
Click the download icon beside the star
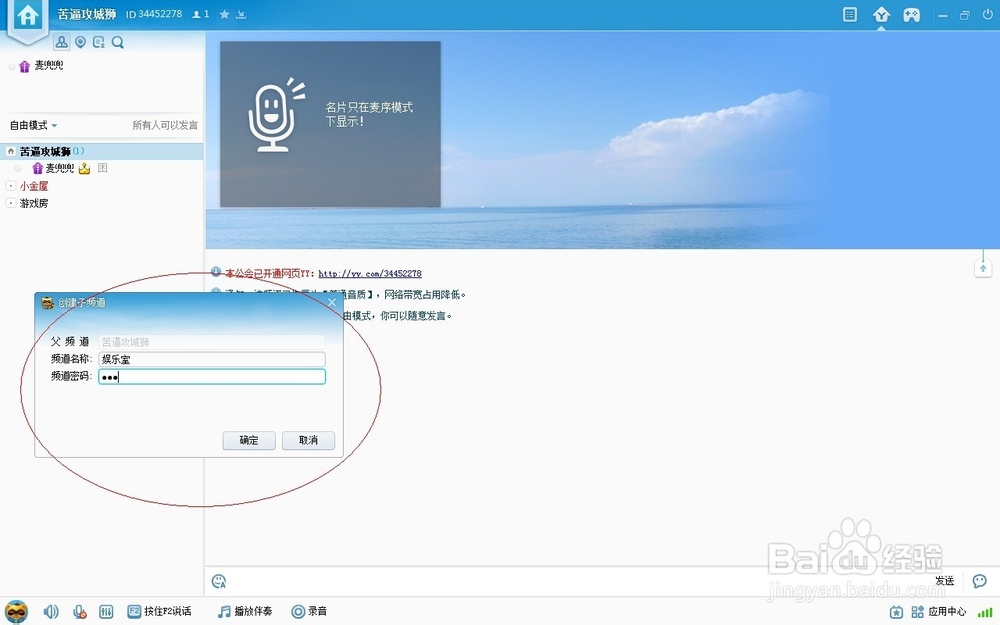coord(241,14)
